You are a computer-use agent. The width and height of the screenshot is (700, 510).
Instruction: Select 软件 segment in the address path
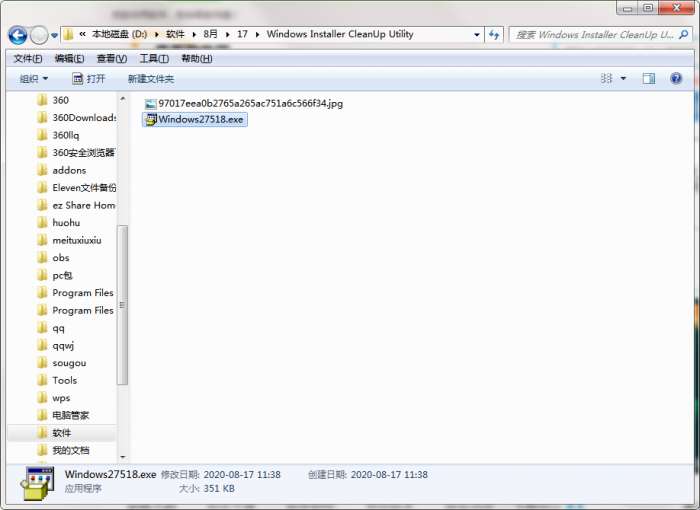[175, 34]
